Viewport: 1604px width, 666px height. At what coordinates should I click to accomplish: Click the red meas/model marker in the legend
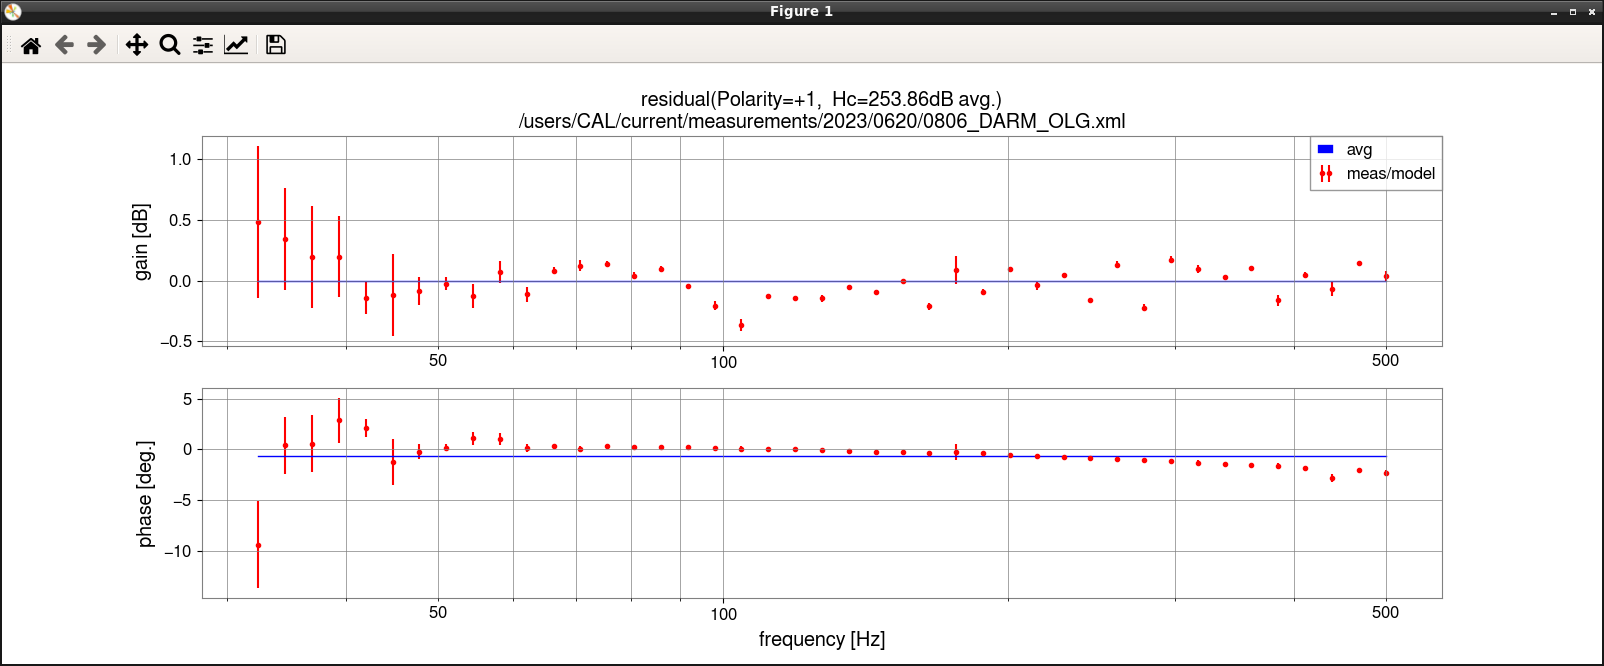click(1325, 174)
